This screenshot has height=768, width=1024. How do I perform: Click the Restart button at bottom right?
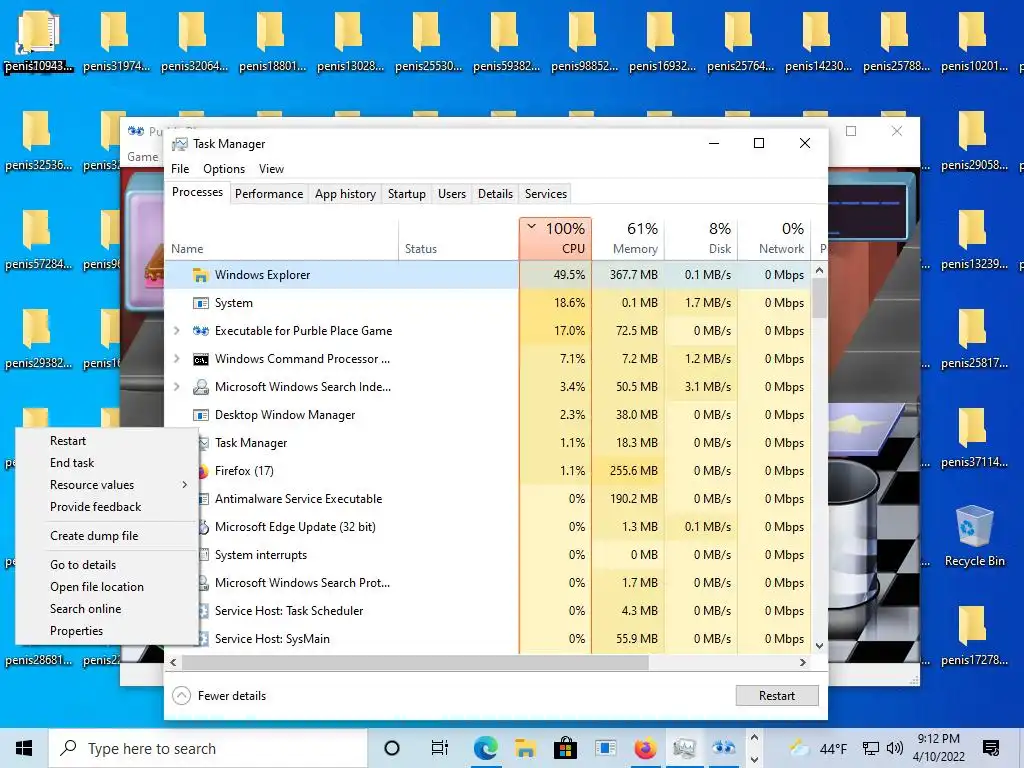click(776, 696)
